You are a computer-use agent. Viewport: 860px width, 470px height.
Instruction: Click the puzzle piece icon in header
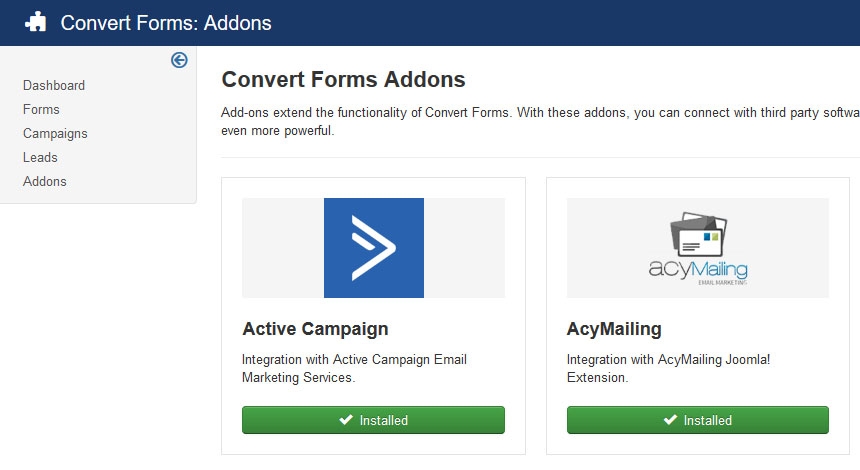(x=36, y=22)
